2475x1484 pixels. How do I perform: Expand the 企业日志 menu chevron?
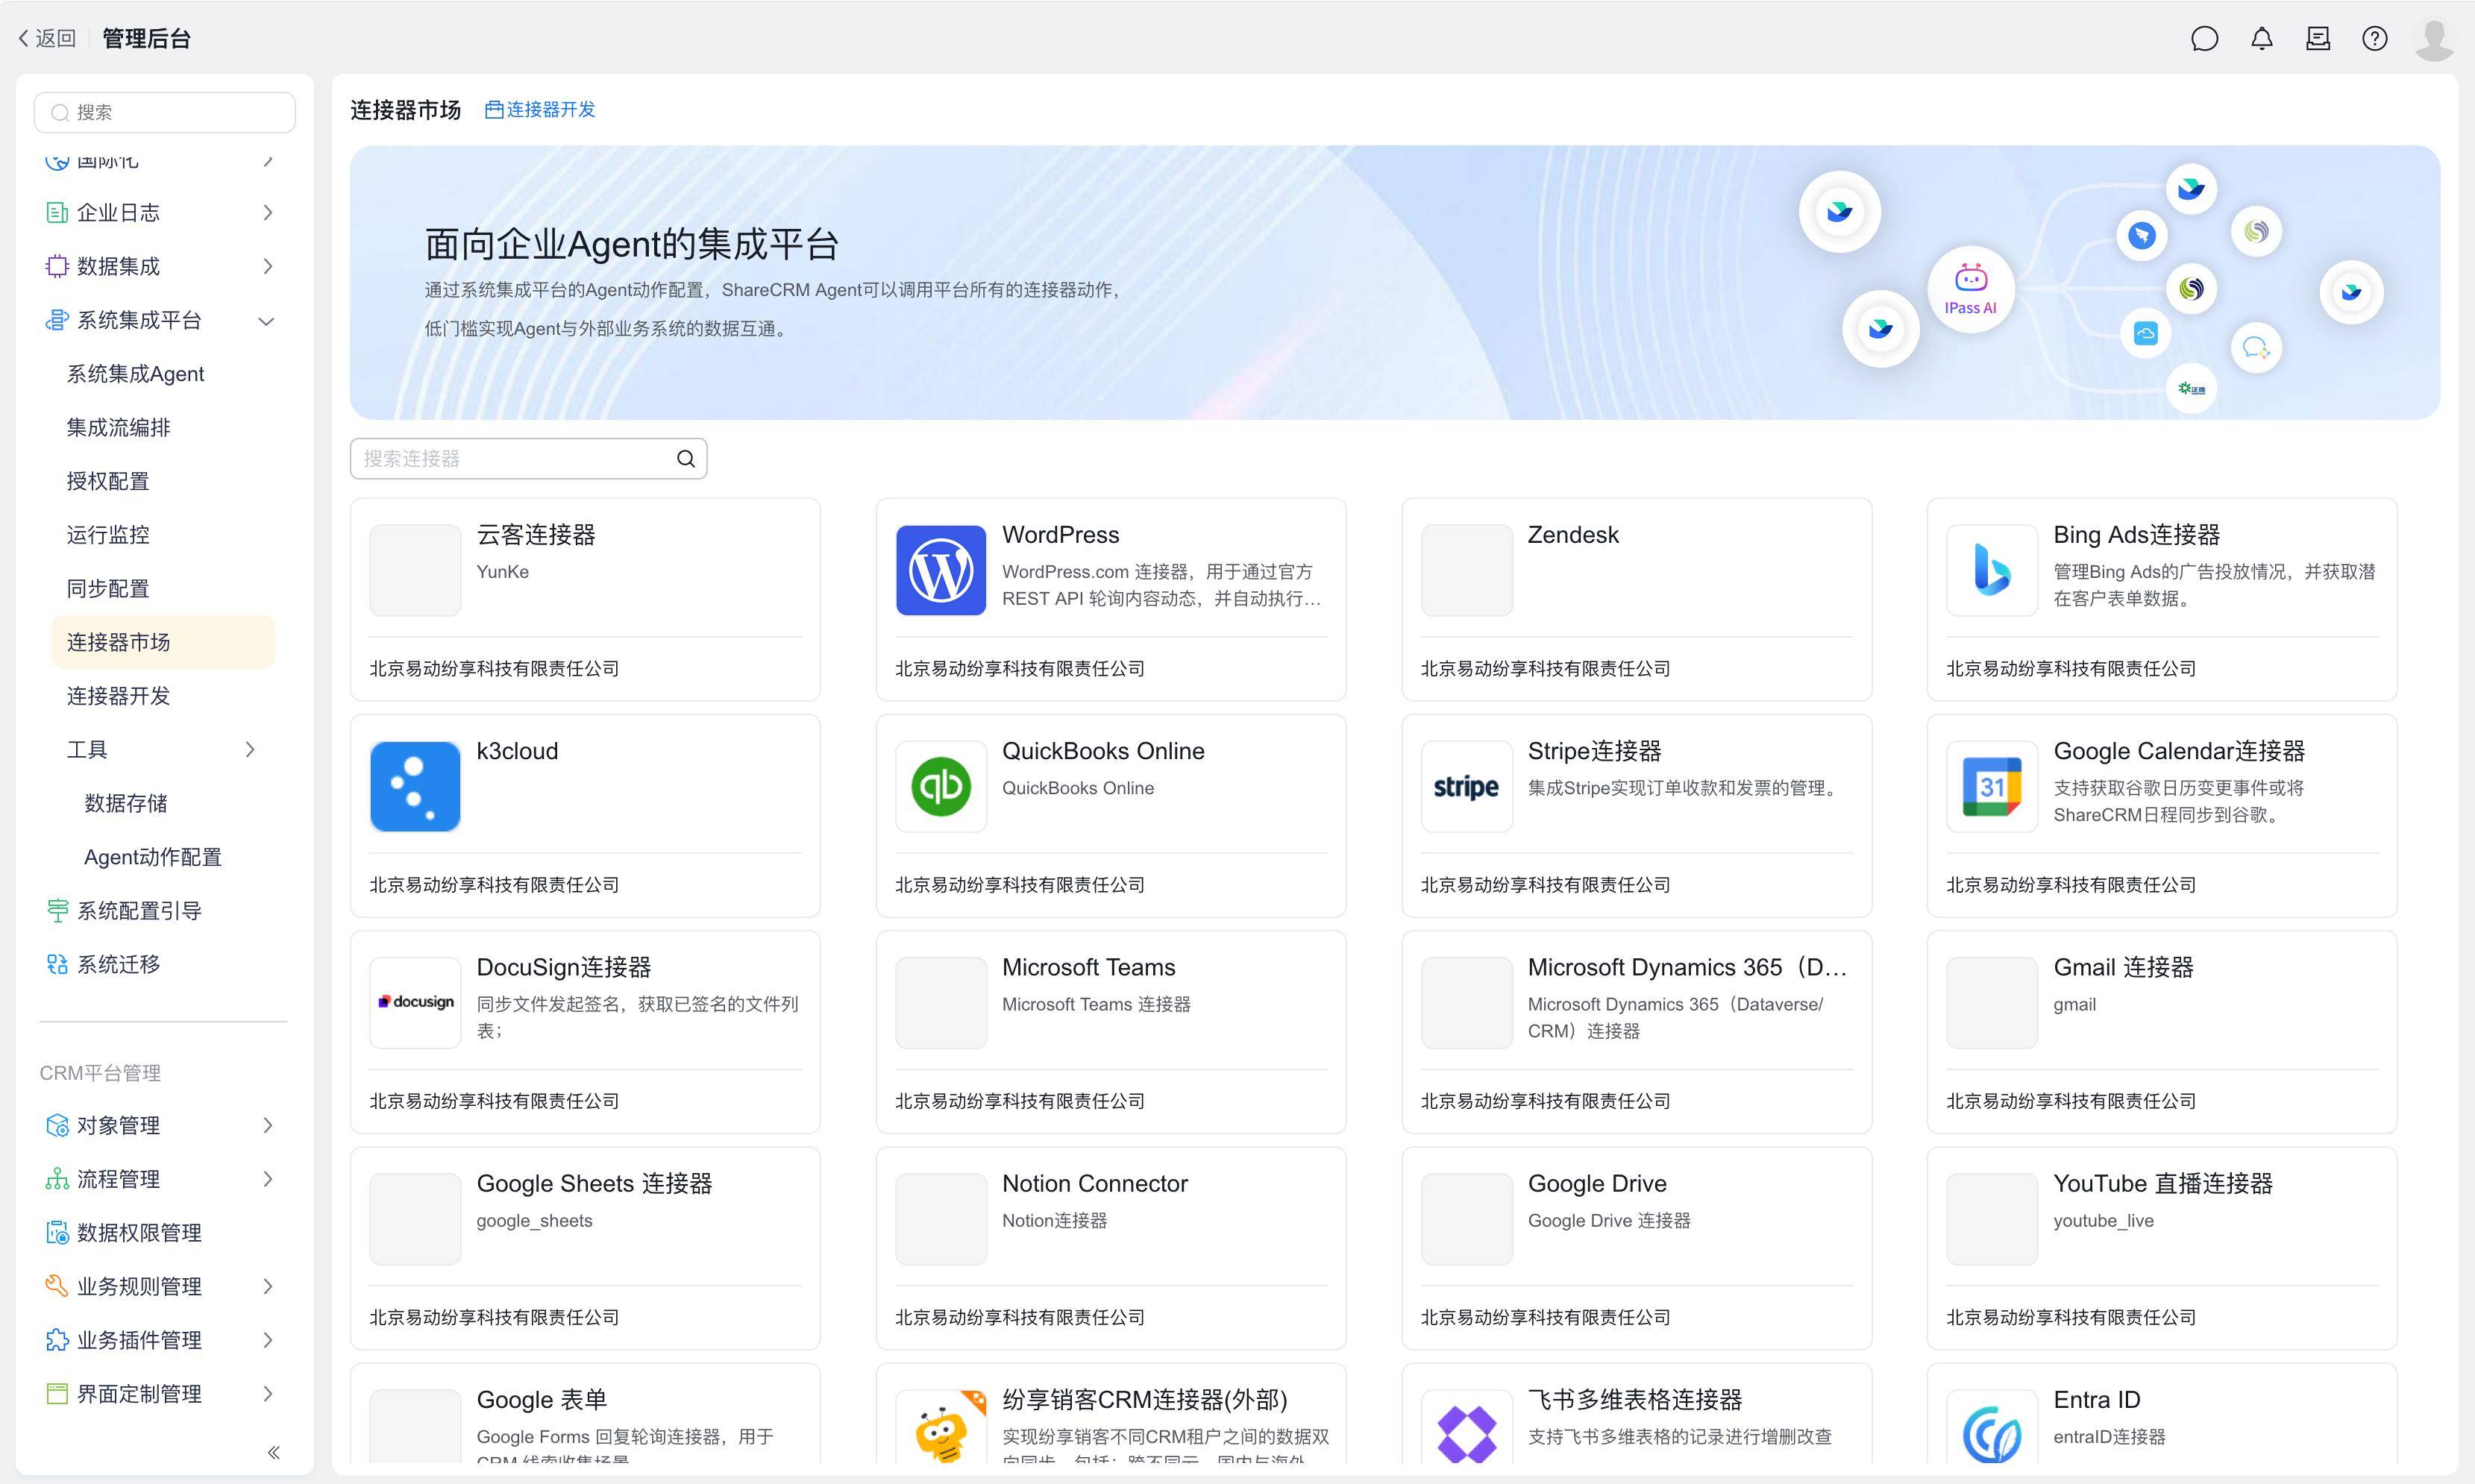point(267,213)
